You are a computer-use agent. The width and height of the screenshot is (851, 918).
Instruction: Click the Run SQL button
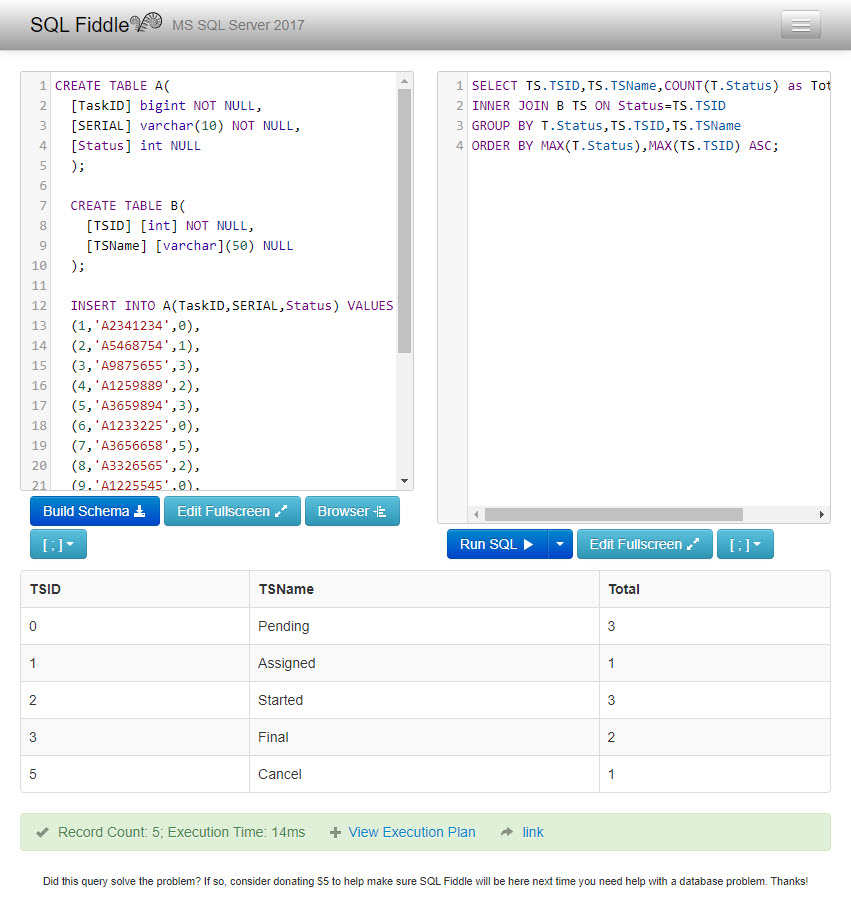[x=497, y=544]
